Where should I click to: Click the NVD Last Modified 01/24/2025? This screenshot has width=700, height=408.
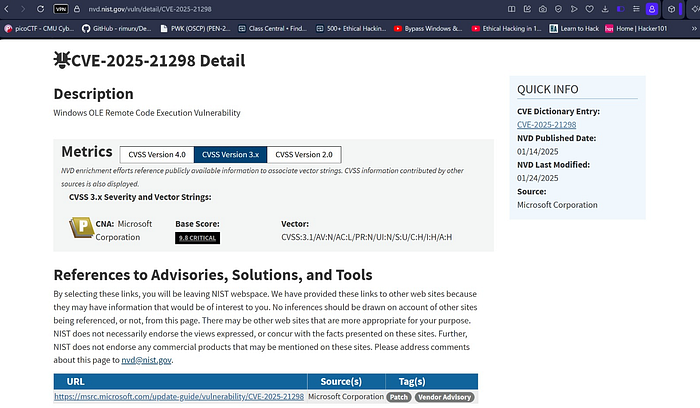point(538,178)
